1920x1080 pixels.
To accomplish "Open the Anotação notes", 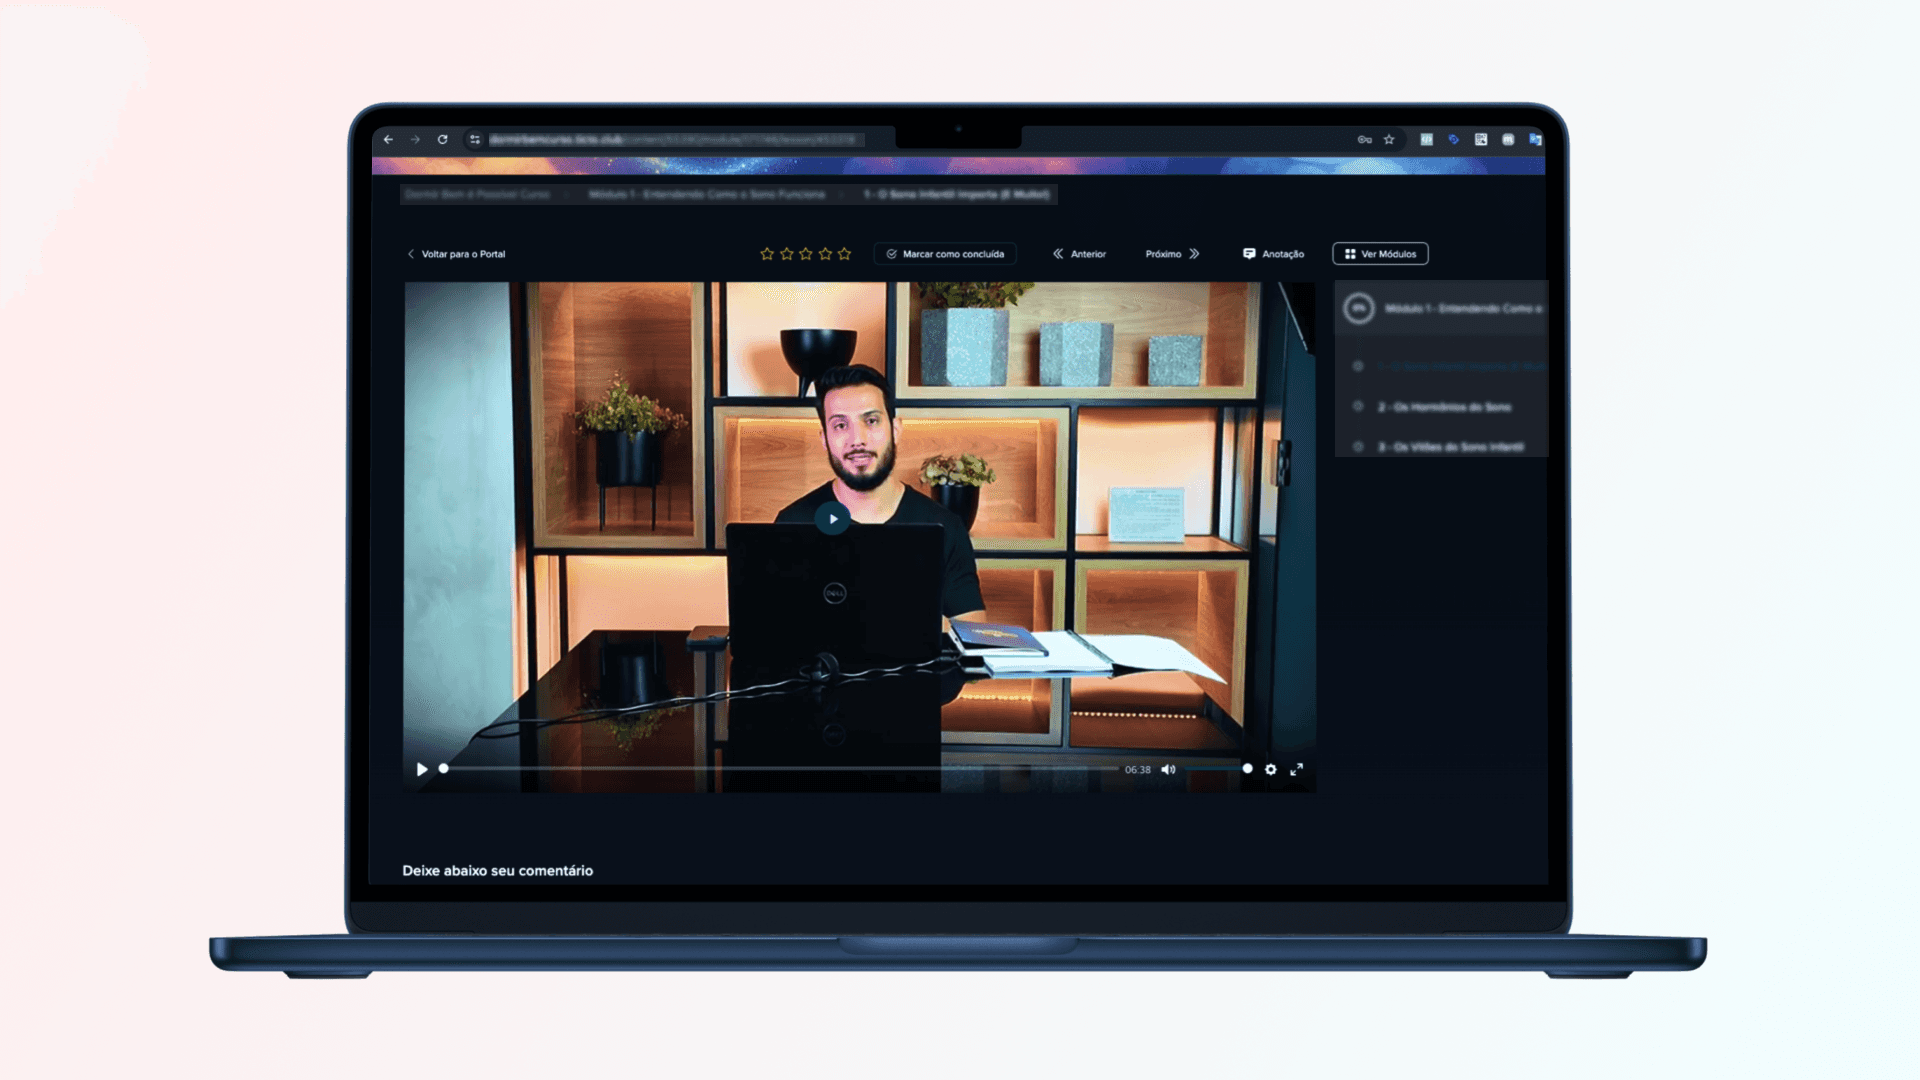I will click(x=1273, y=254).
